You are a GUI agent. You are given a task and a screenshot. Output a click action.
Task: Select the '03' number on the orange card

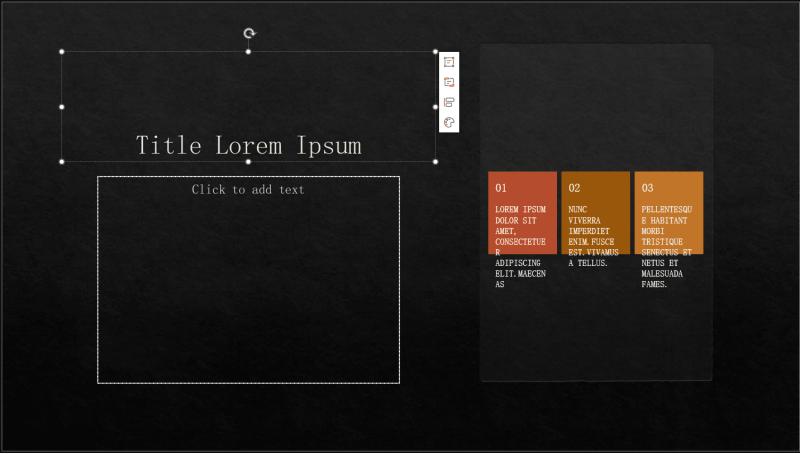[647, 188]
